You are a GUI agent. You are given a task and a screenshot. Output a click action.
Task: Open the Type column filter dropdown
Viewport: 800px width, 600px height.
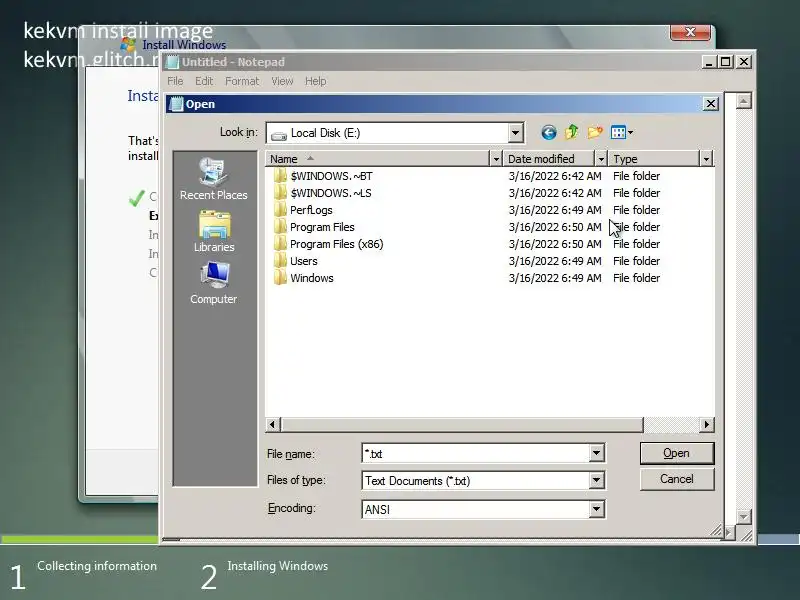[706, 159]
